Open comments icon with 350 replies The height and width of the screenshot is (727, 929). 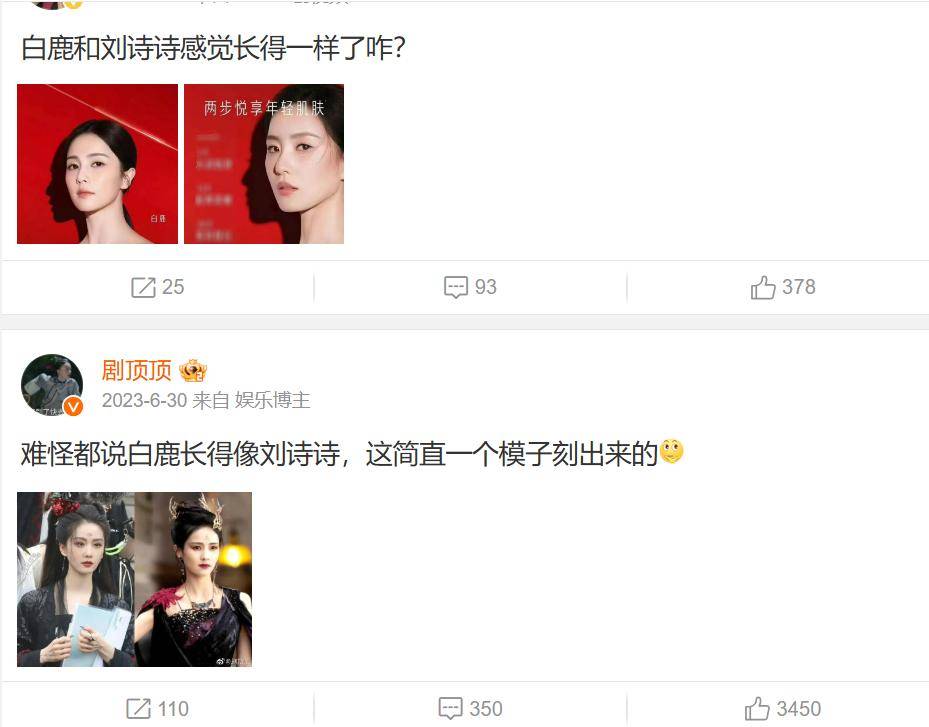tap(451, 709)
